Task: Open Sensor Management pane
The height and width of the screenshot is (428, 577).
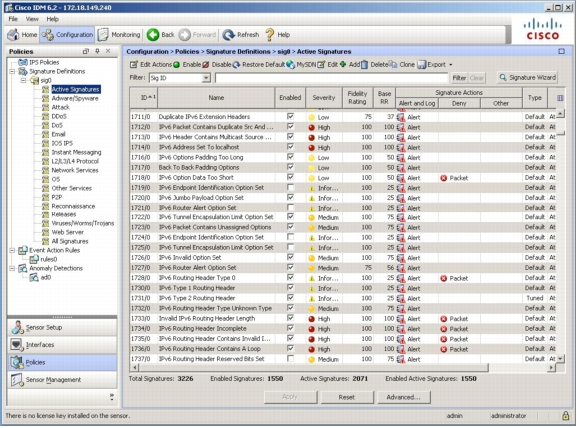Action: pos(62,379)
